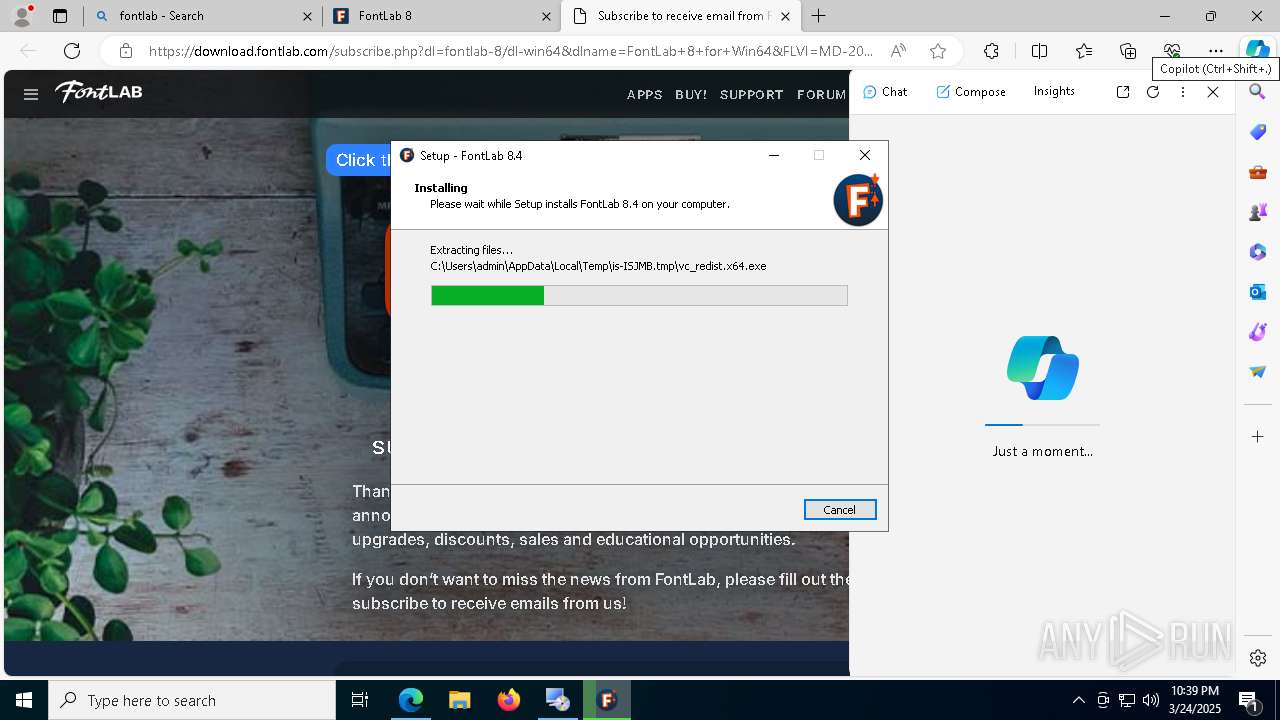The height and width of the screenshot is (720, 1280).
Task: Close the FontLab 8 tab
Action: (547, 16)
